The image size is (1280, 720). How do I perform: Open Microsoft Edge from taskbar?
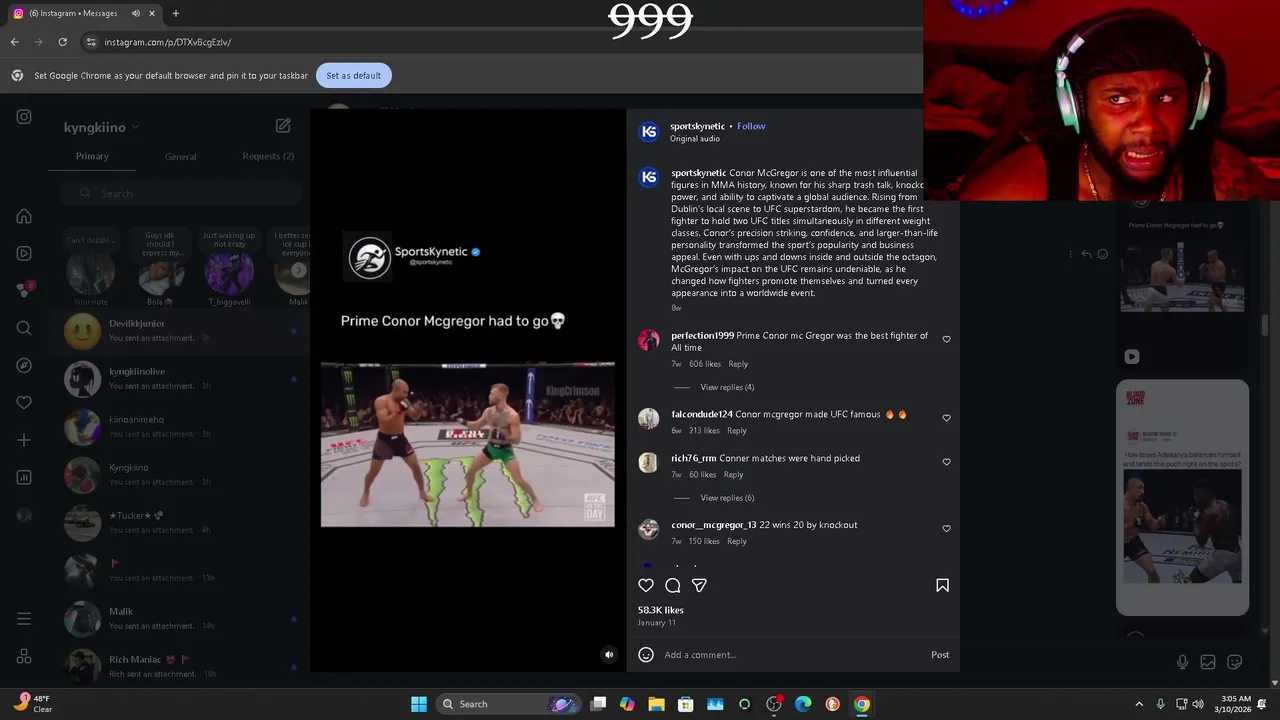(x=803, y=704)
